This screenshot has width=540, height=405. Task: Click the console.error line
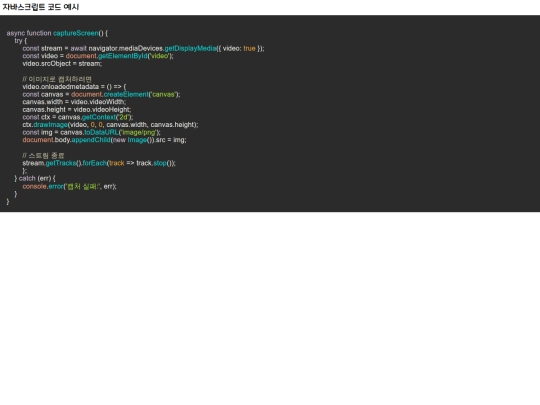coord(70,186)
